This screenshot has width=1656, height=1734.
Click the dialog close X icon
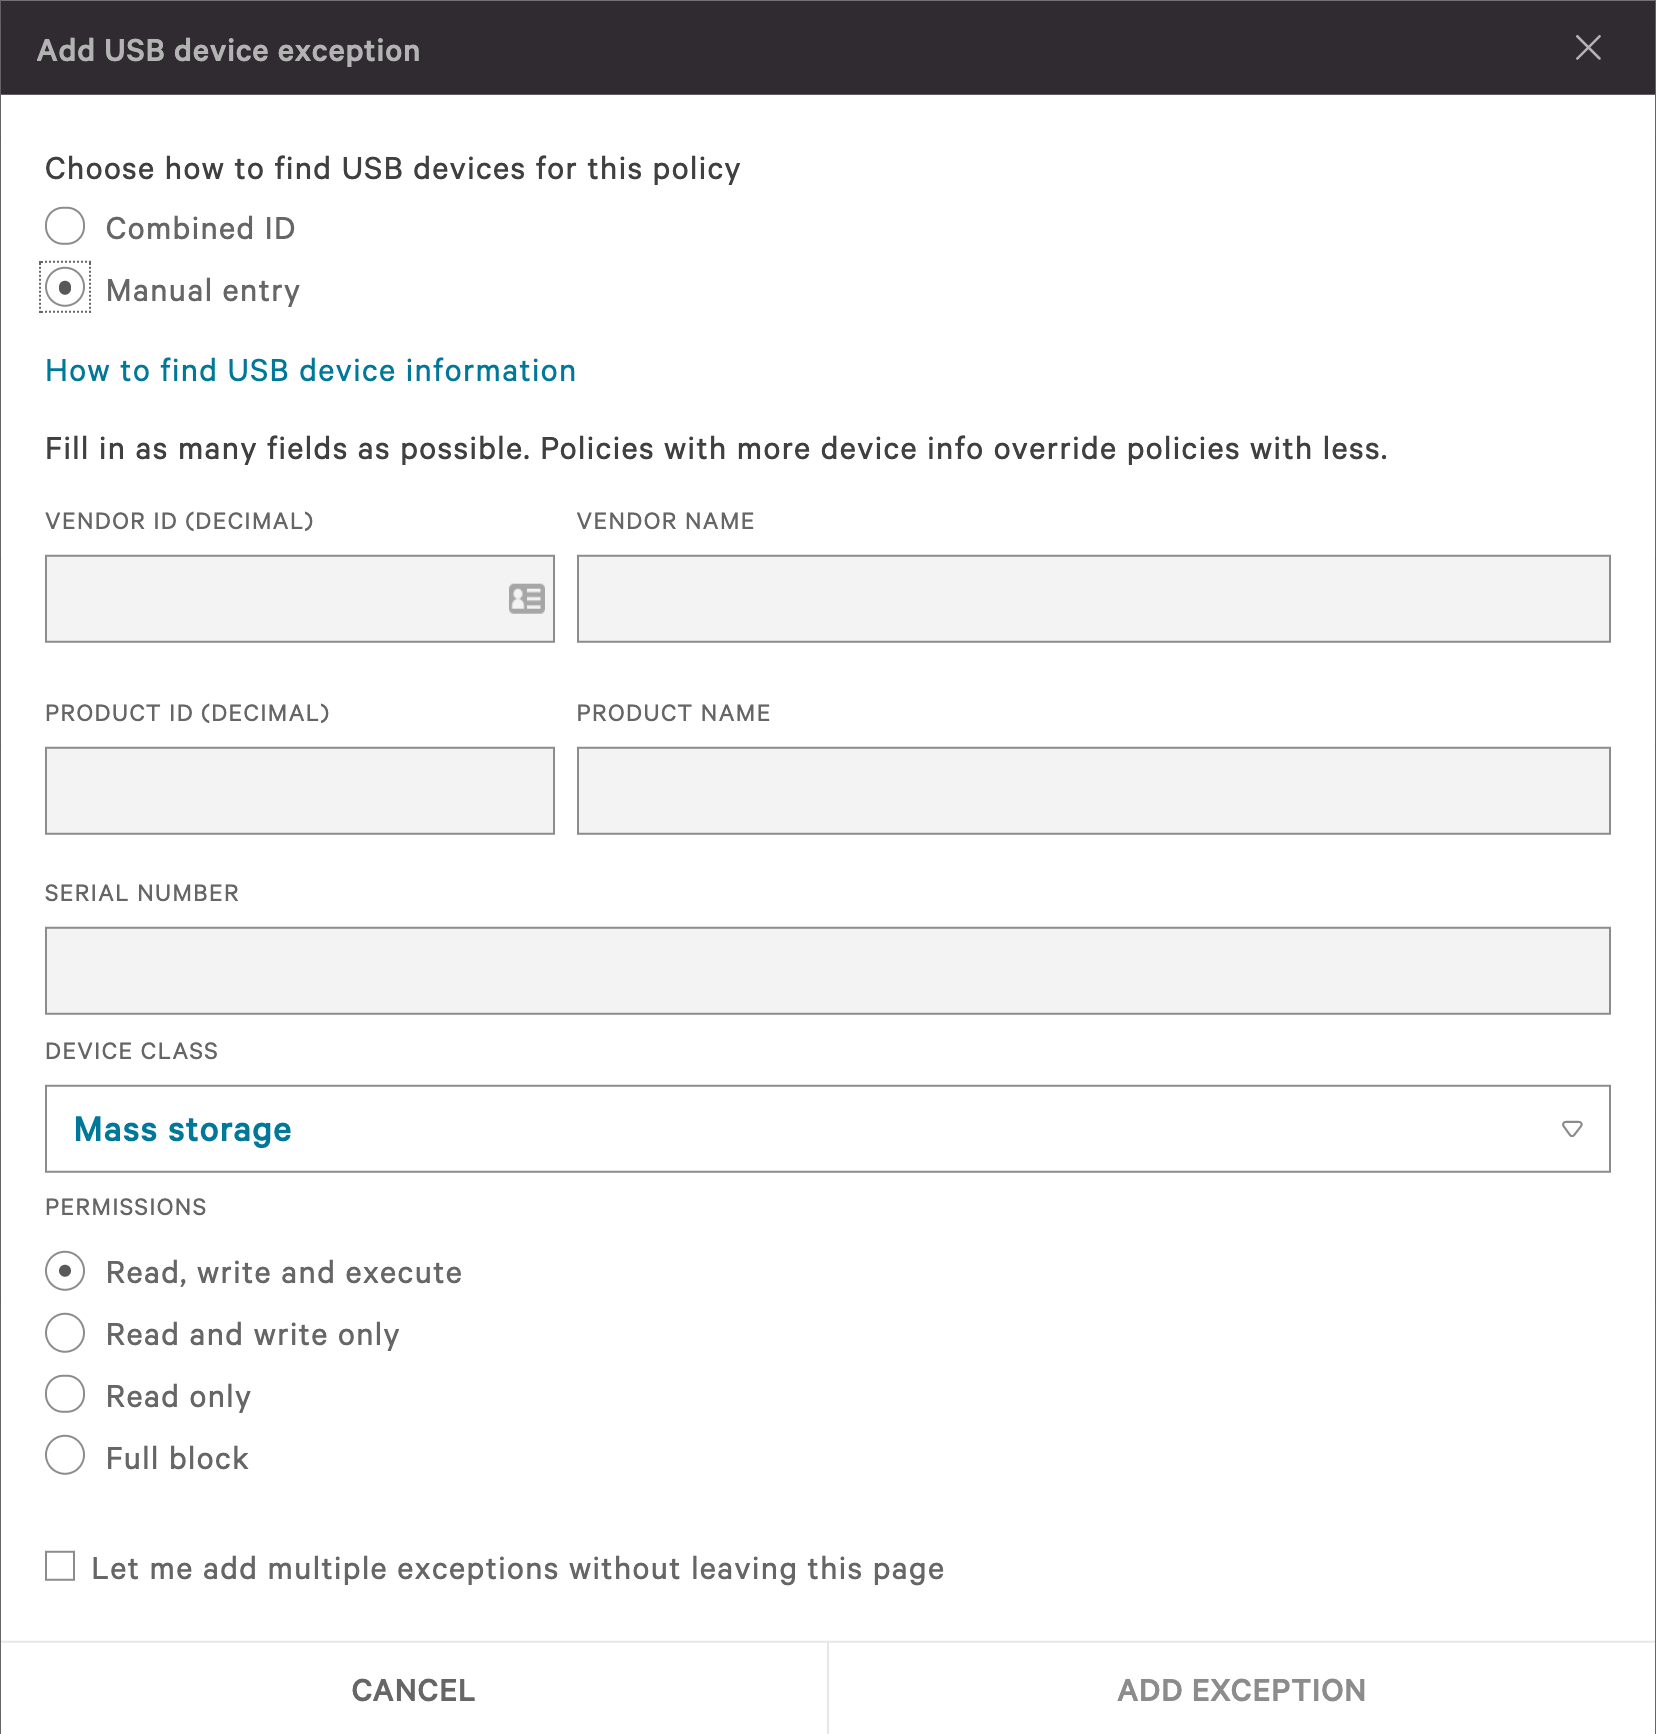pyautogui.click(x=1588, y=48)
